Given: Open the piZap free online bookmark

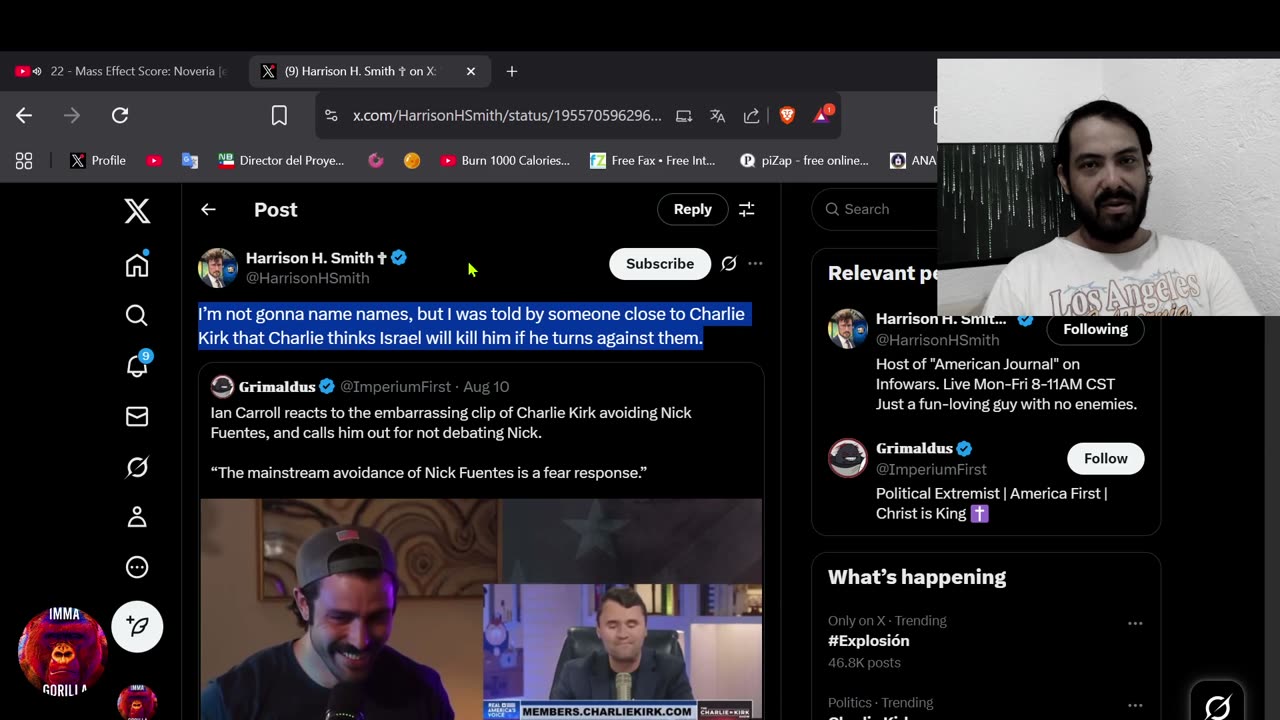Looking at the screenshot, I should click(804, 161).
